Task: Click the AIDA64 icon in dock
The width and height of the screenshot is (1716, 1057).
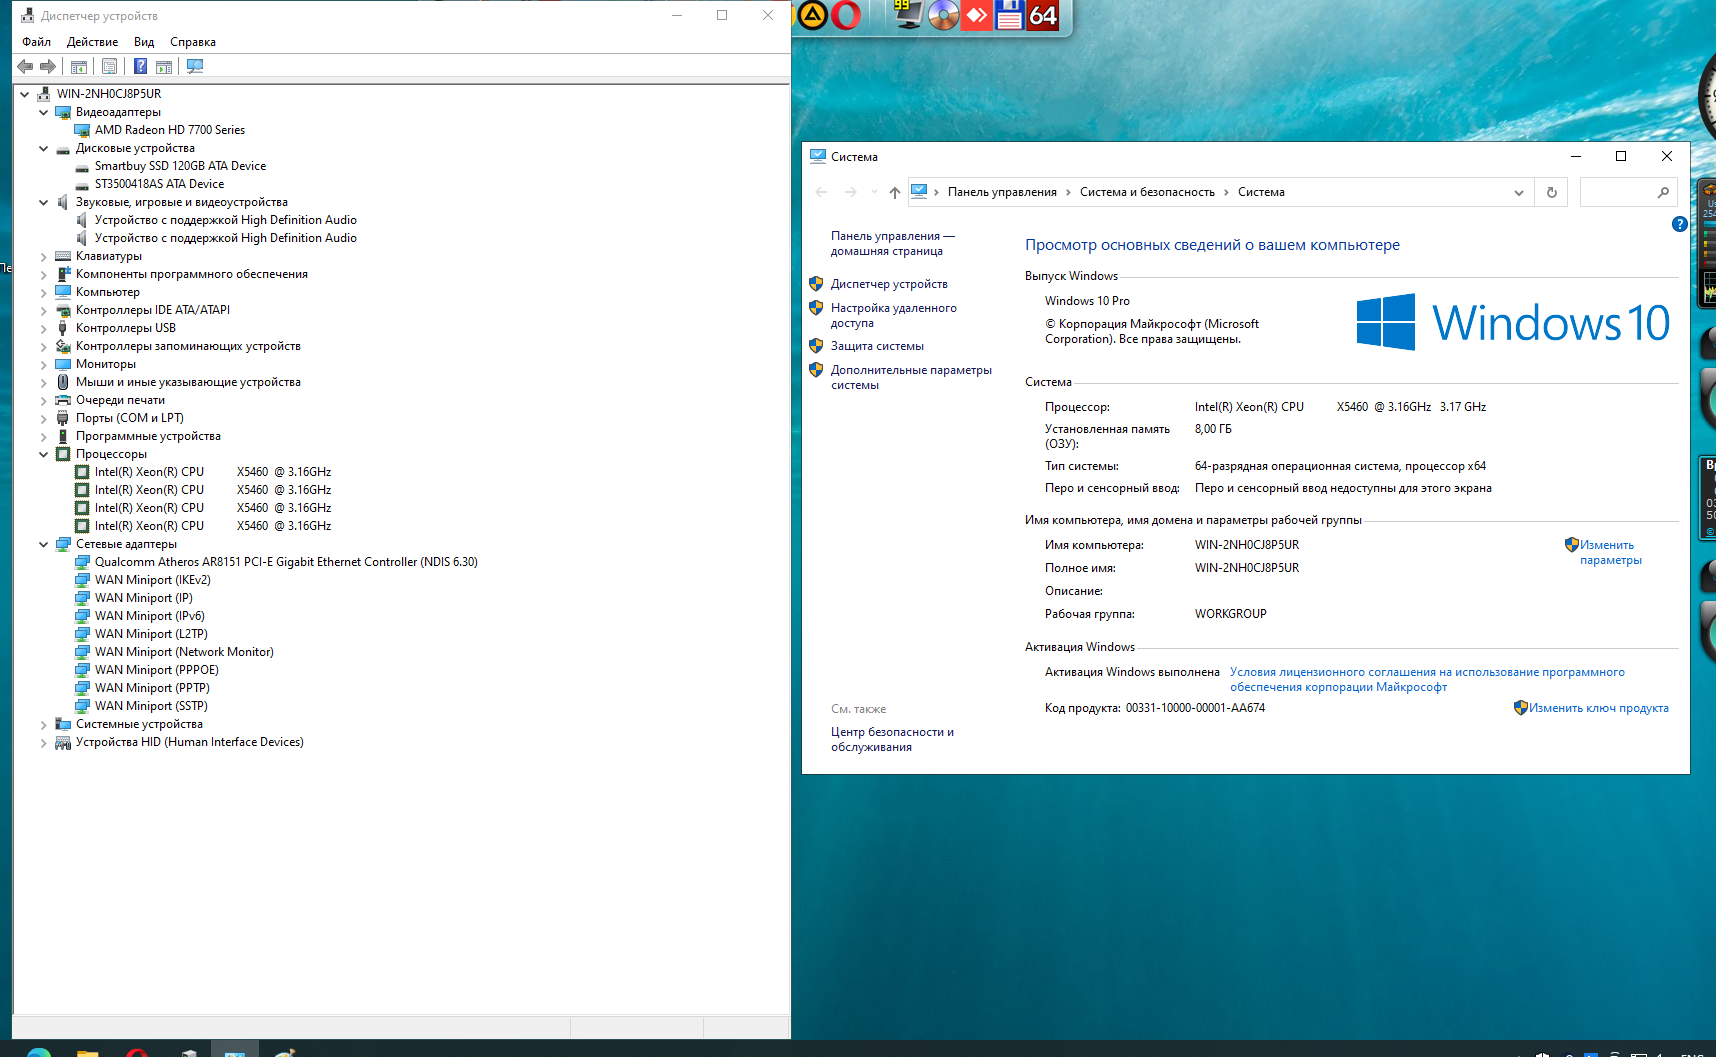Action: 1043,15
